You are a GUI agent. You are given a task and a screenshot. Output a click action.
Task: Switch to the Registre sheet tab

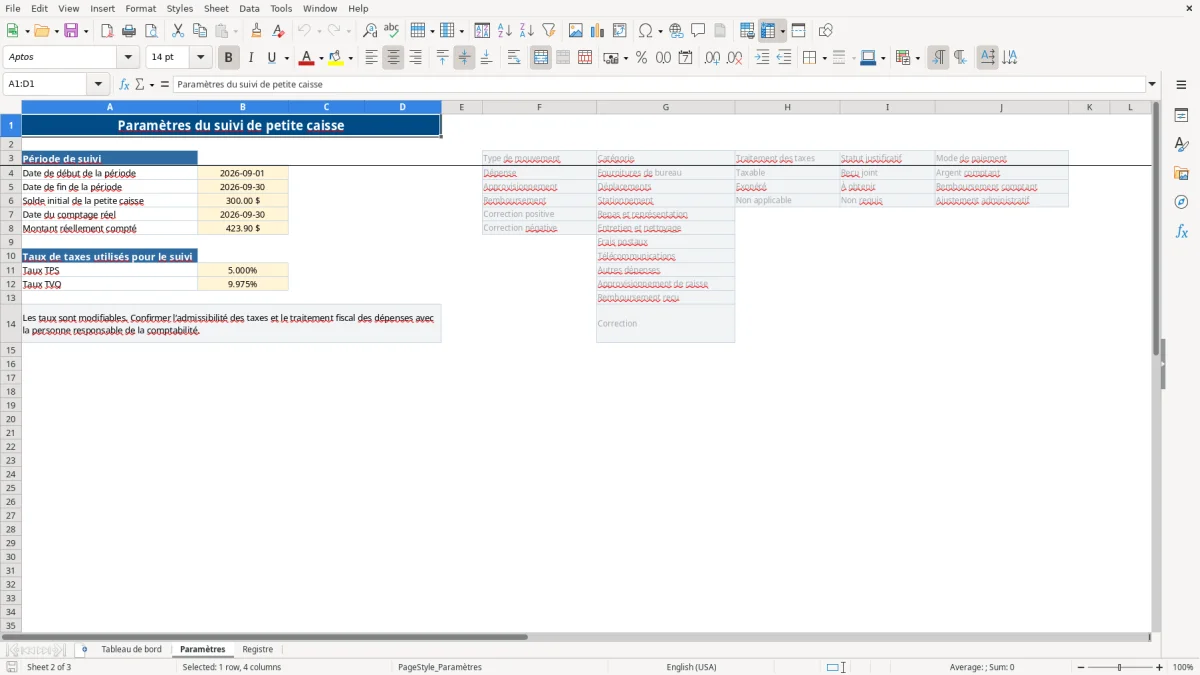tap(258, 650)
